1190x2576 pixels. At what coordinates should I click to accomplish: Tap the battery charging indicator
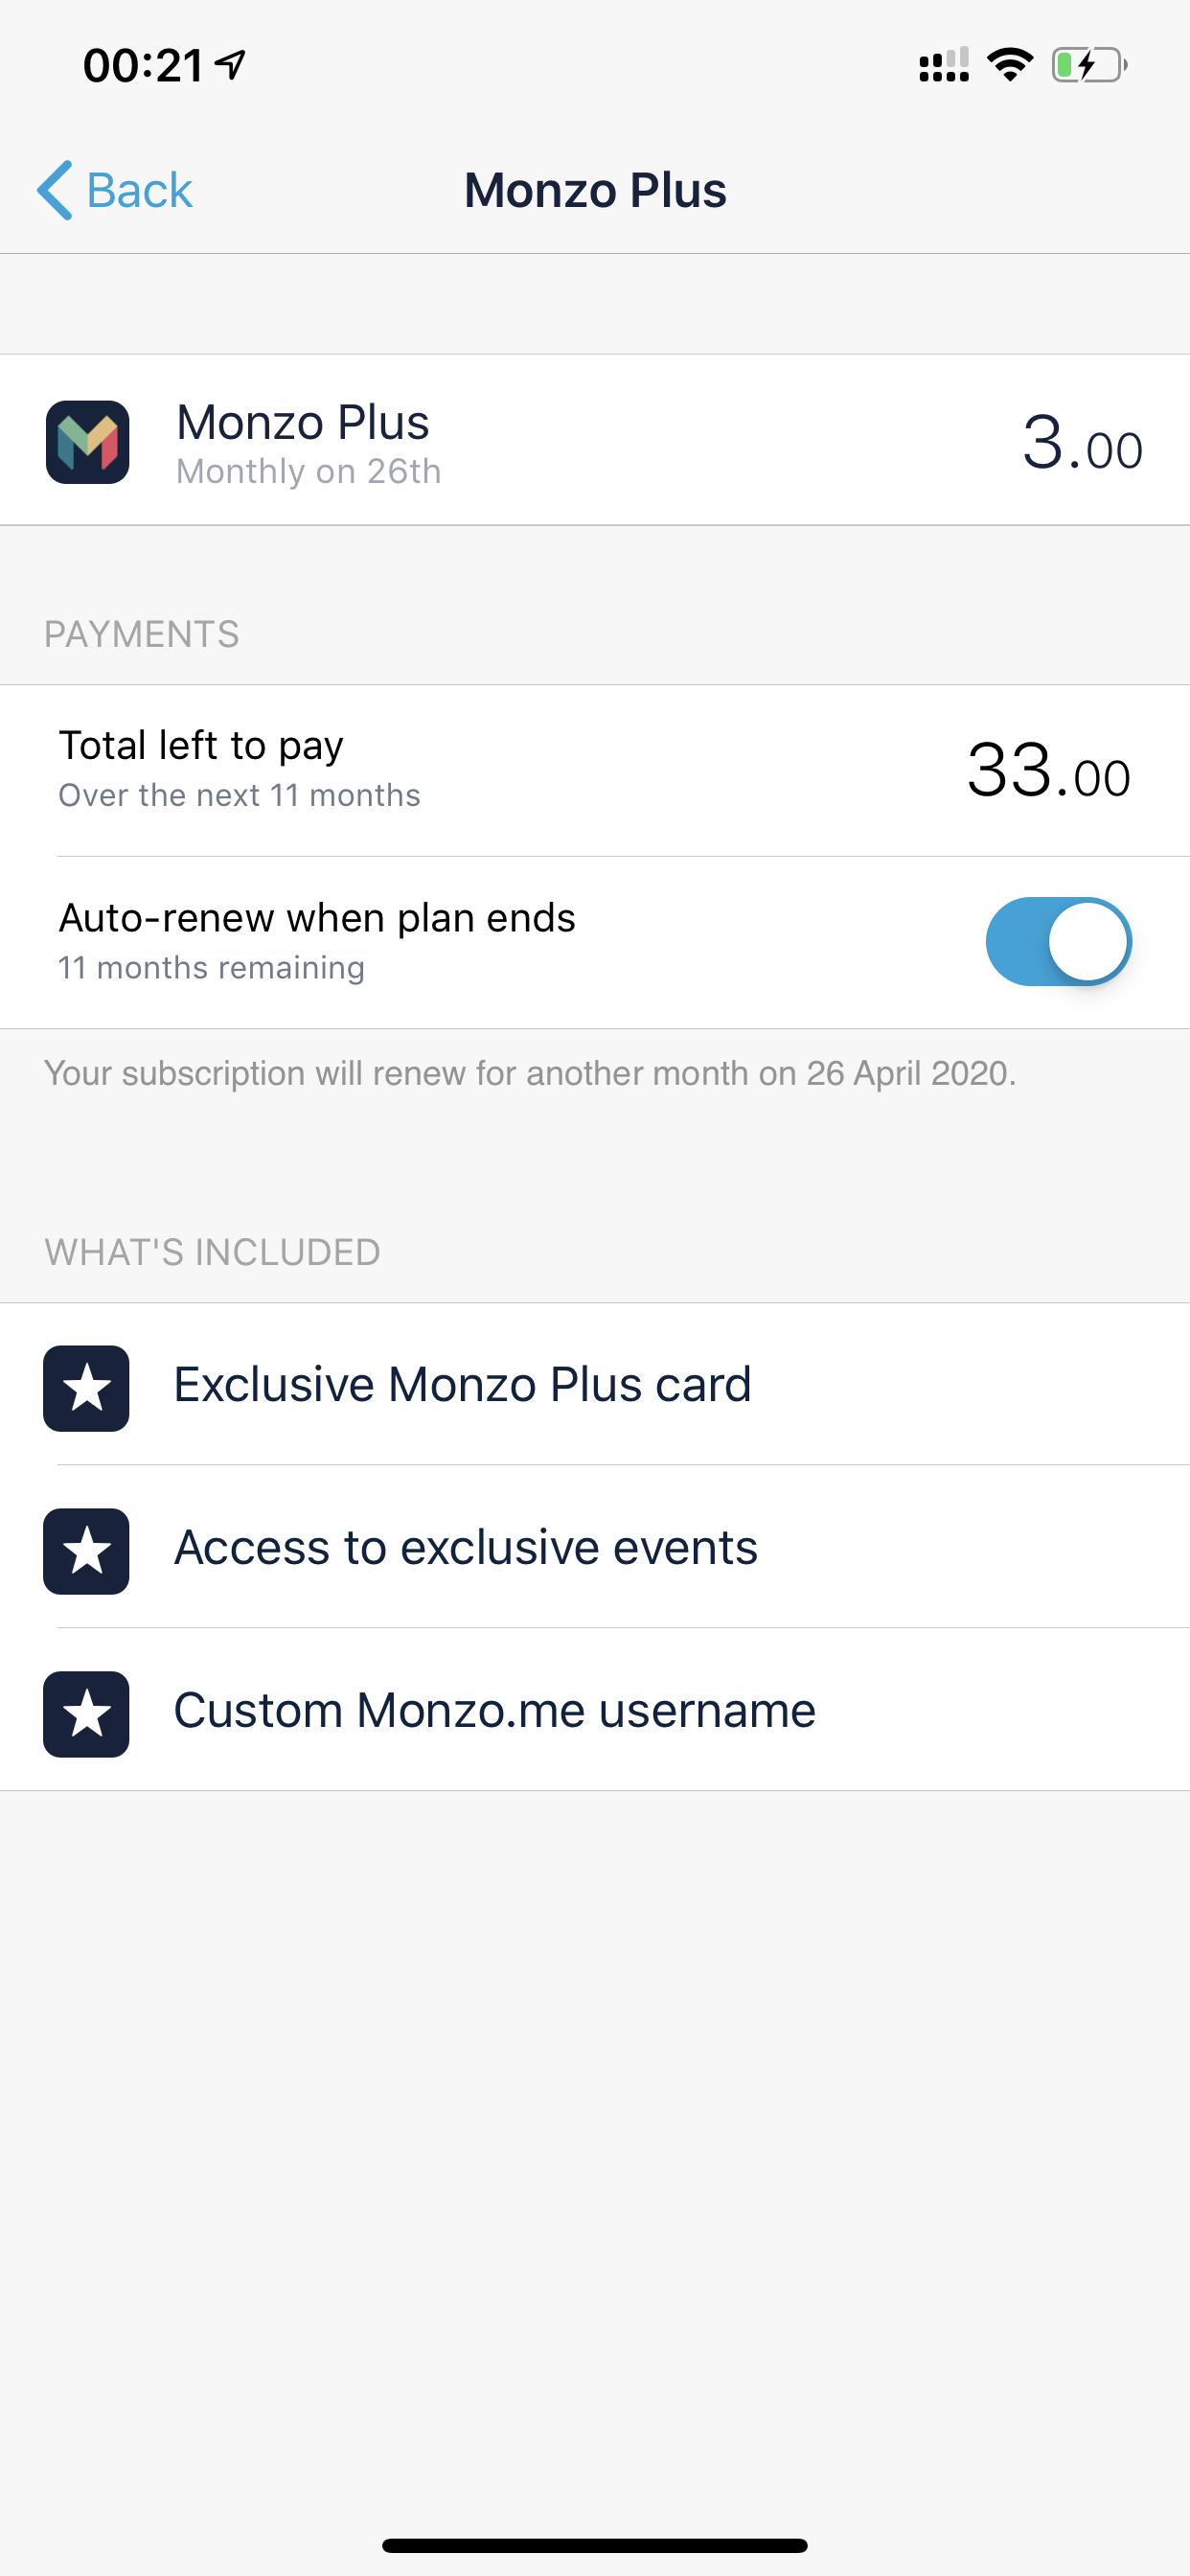point(1088,65)
